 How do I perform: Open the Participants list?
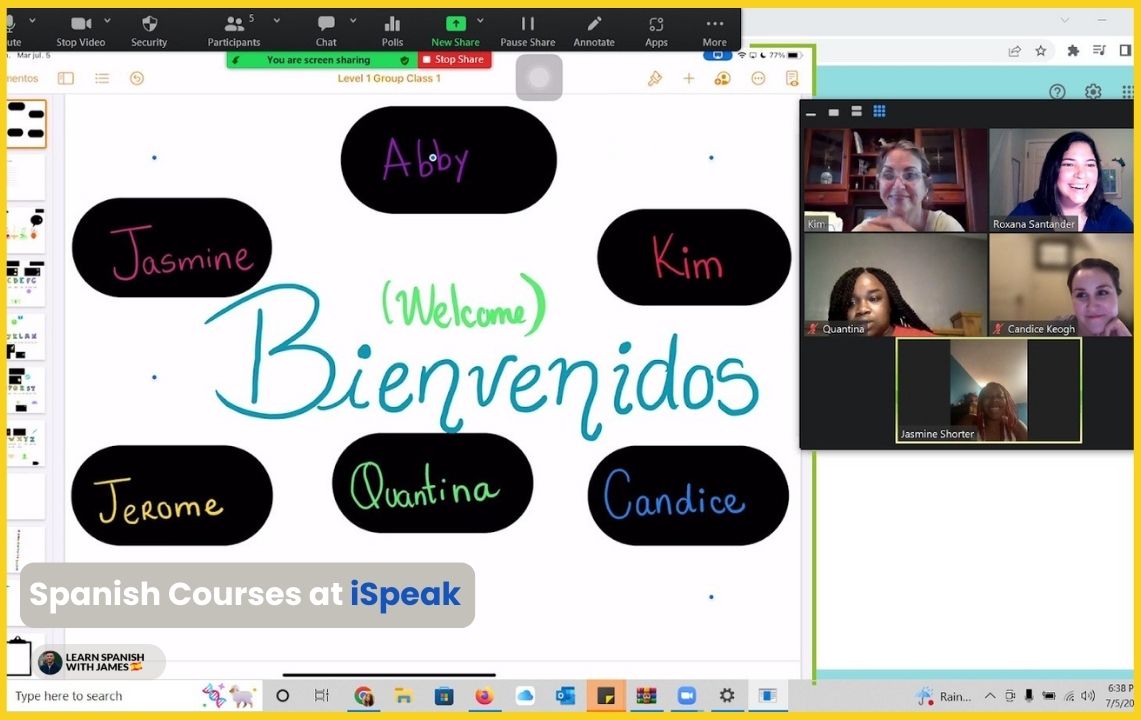coord(234,29)
